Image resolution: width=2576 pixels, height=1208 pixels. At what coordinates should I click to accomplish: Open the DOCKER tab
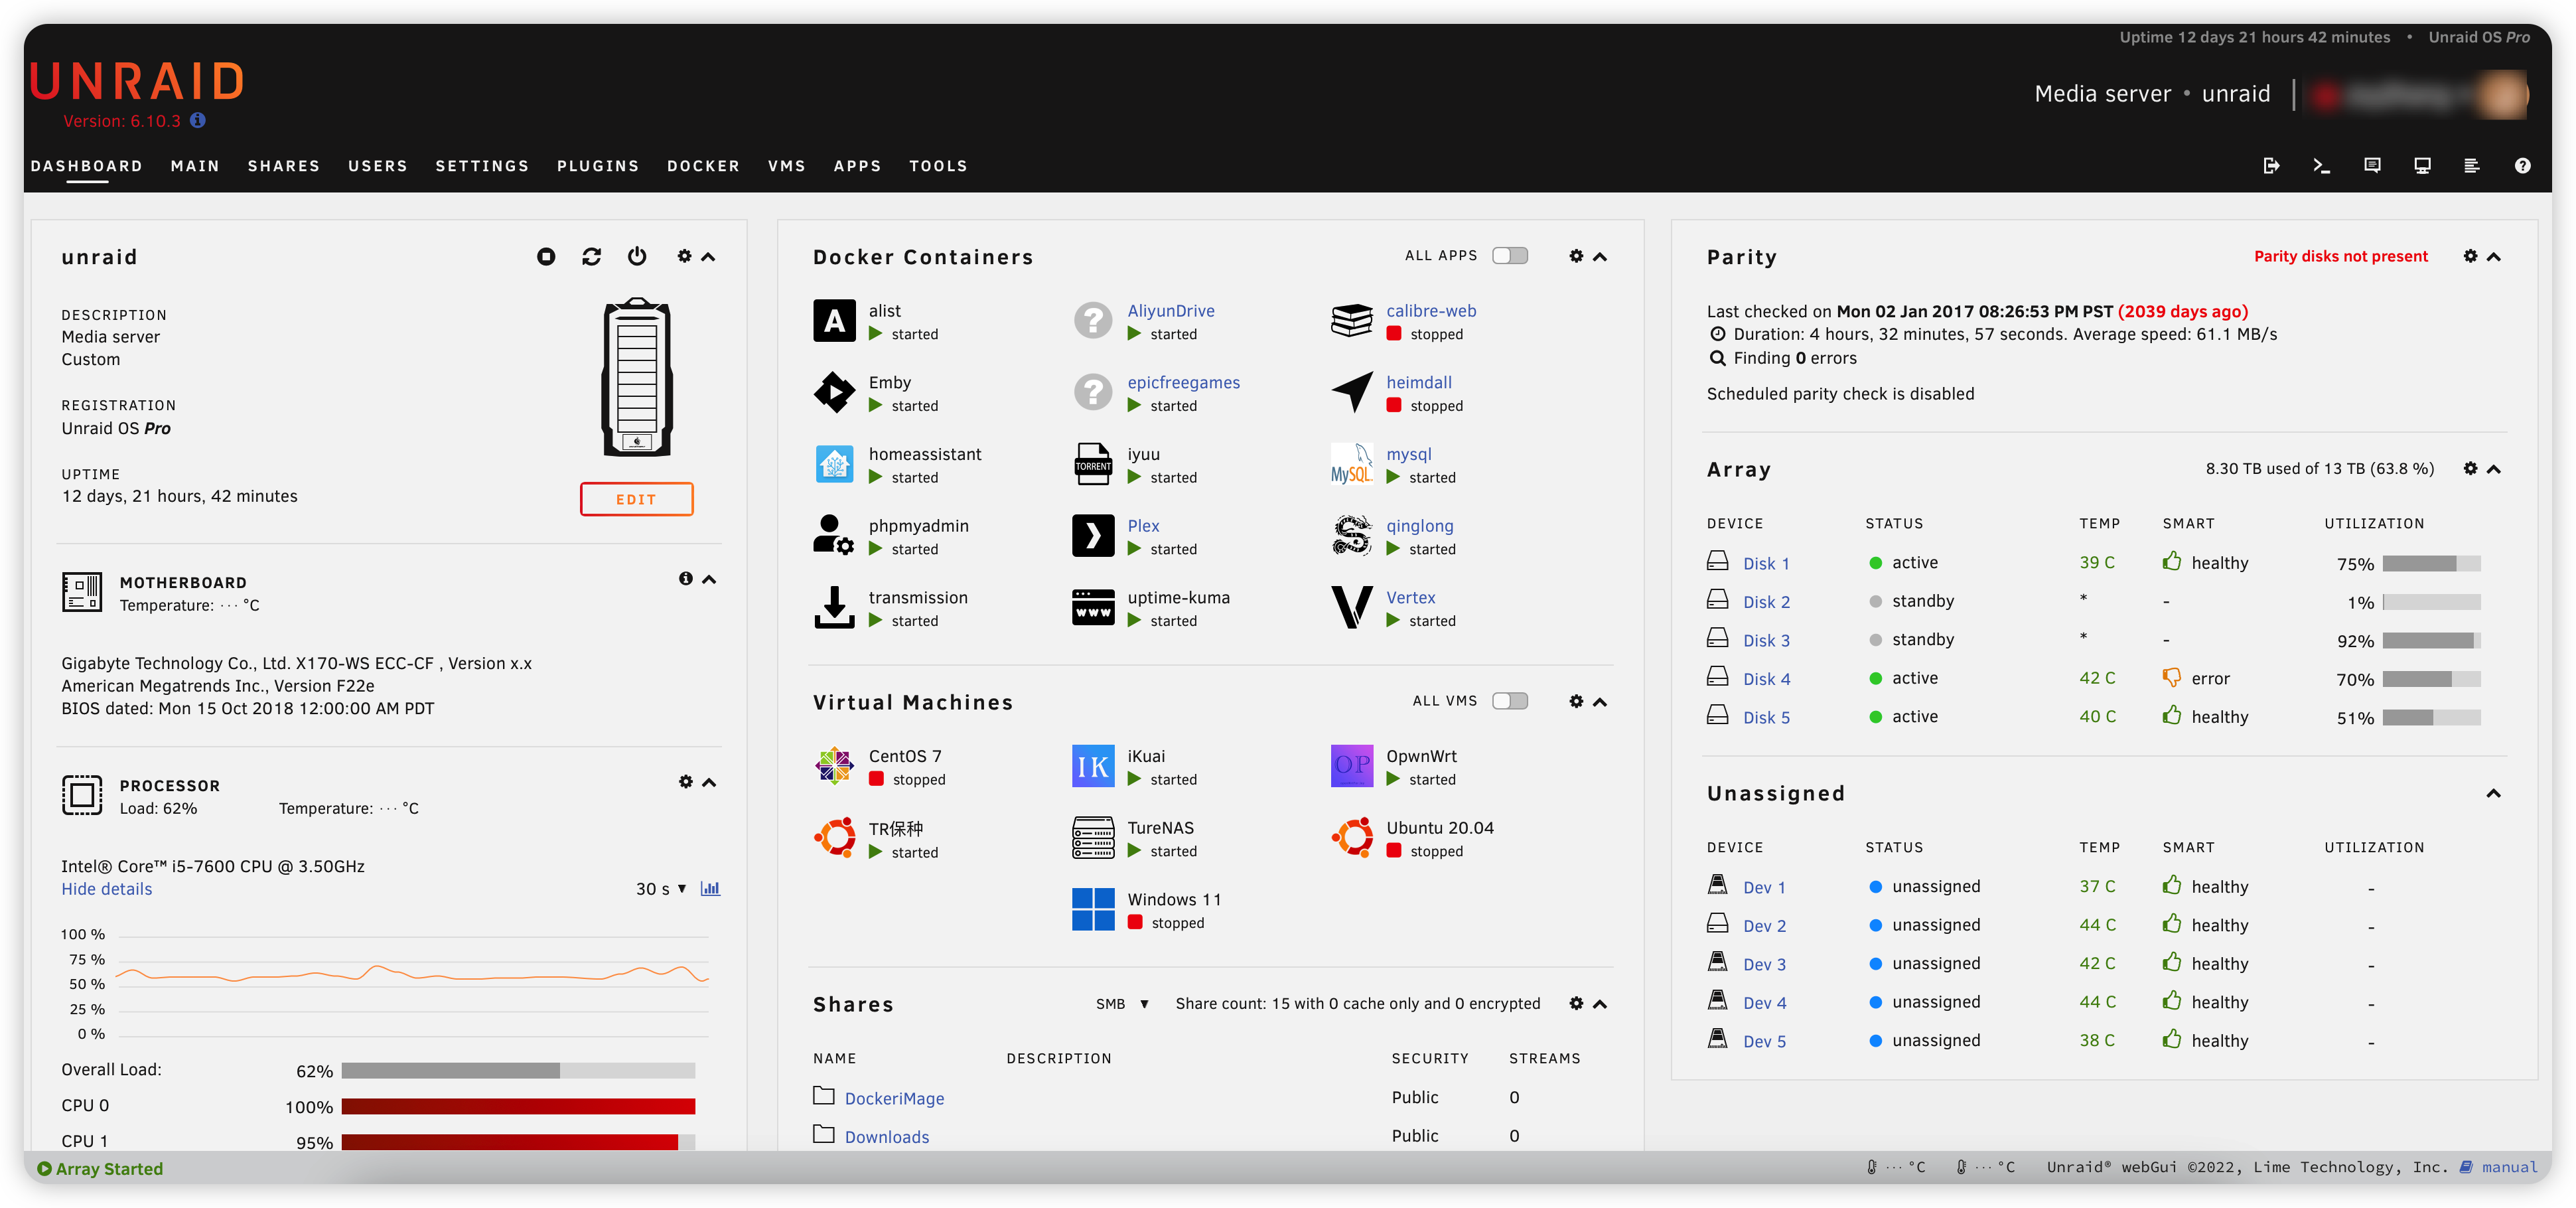pyautogui.click(x=704, y=166)
